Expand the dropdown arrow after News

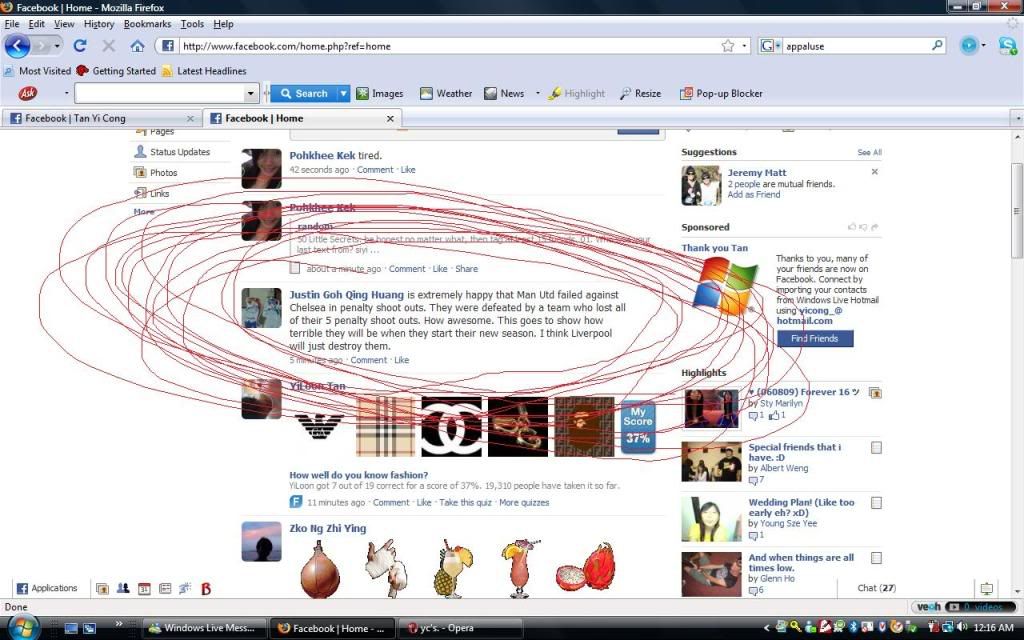tap(537, 93)
